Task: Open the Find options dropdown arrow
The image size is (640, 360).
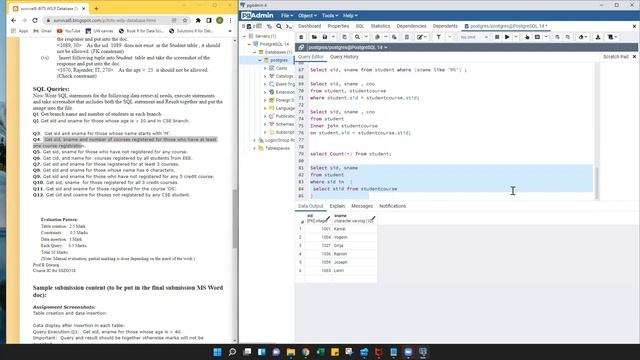Action: 366,37
